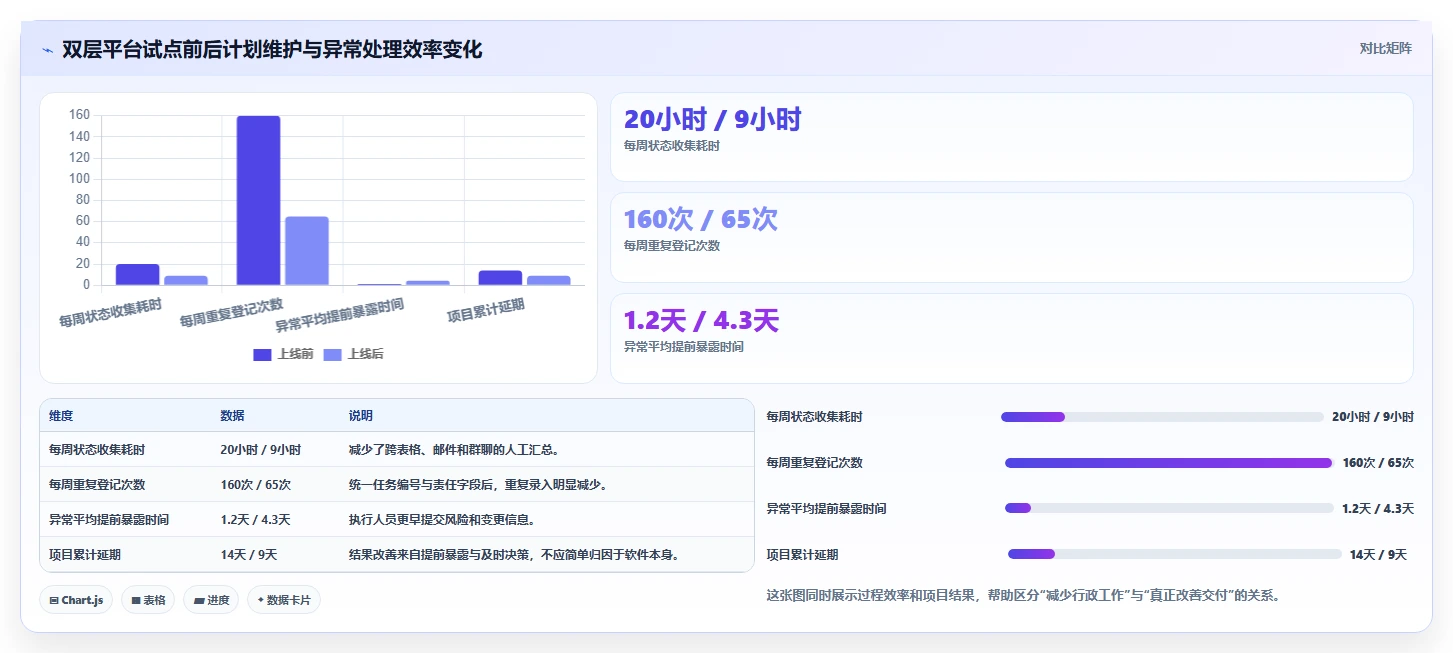Click the 上线前 bar for 每周状态收集耗时
The image size is (1453, 653).
[137, 275]
